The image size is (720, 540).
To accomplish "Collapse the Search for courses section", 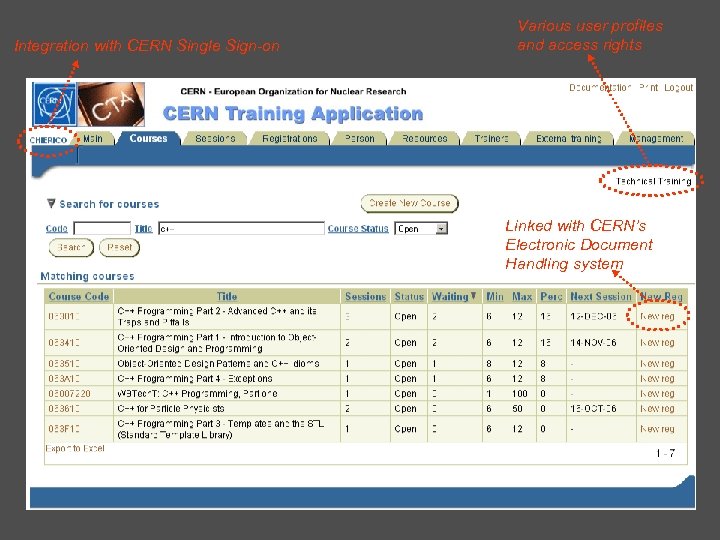I will tap(51, 203).
